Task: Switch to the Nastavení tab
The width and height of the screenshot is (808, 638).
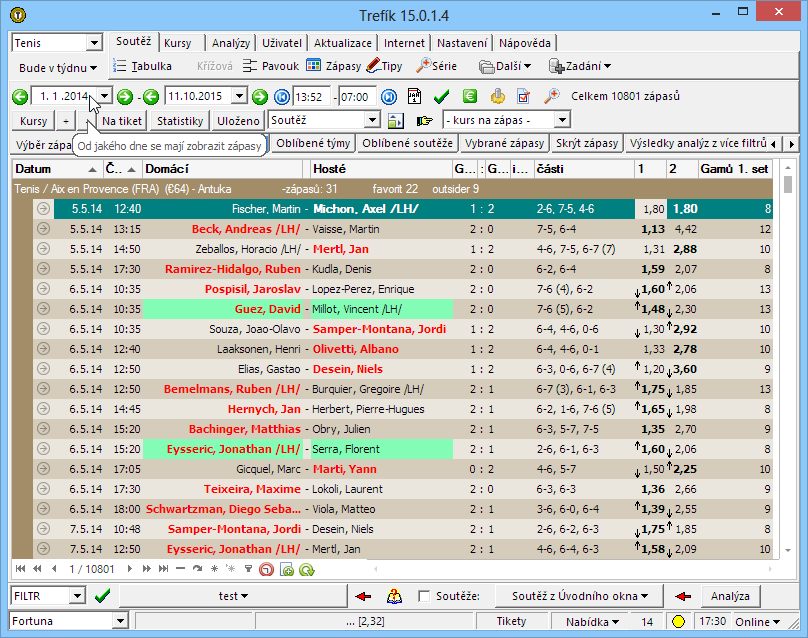Action: [461, 44]
